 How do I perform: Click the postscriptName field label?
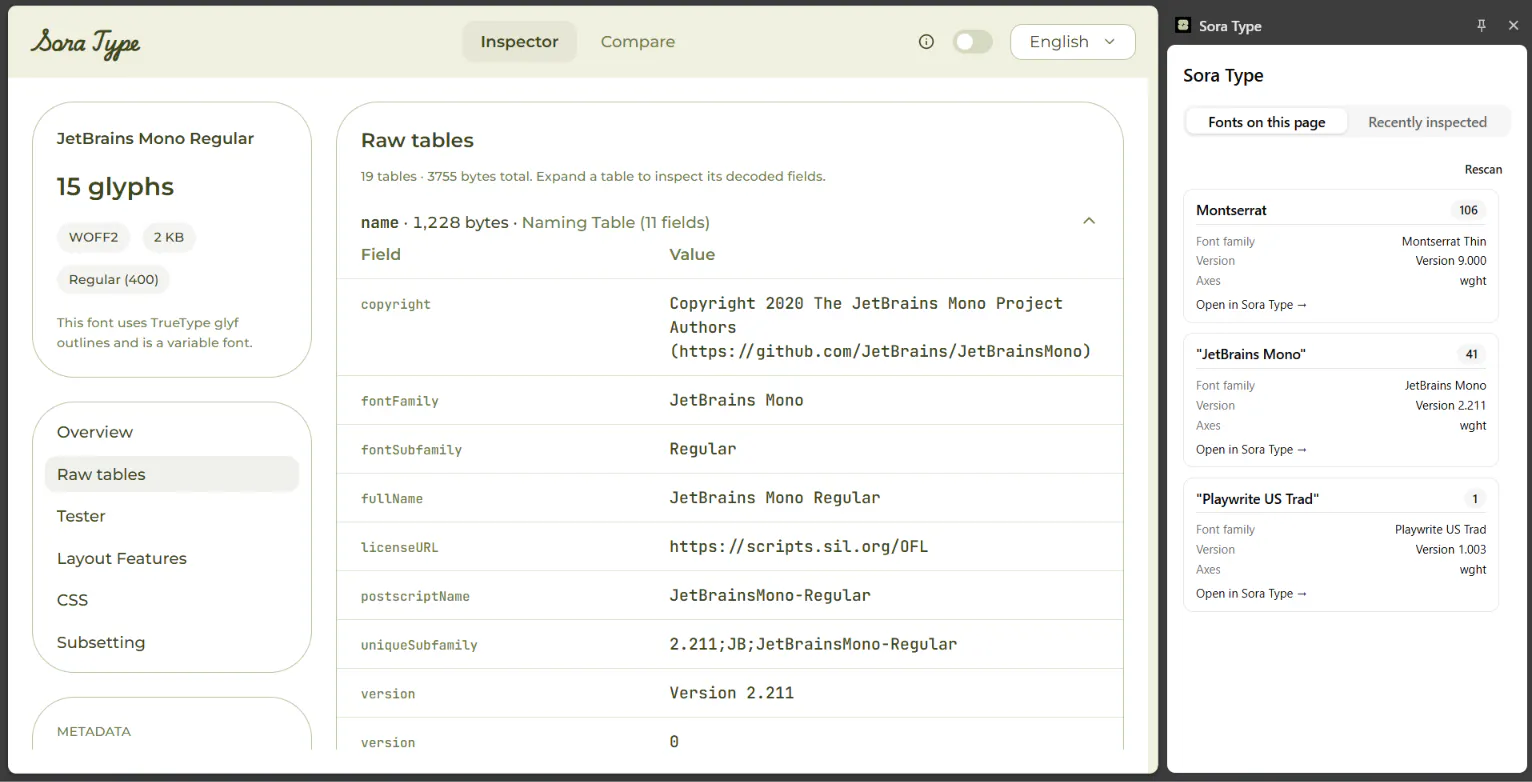click(415, 596)
